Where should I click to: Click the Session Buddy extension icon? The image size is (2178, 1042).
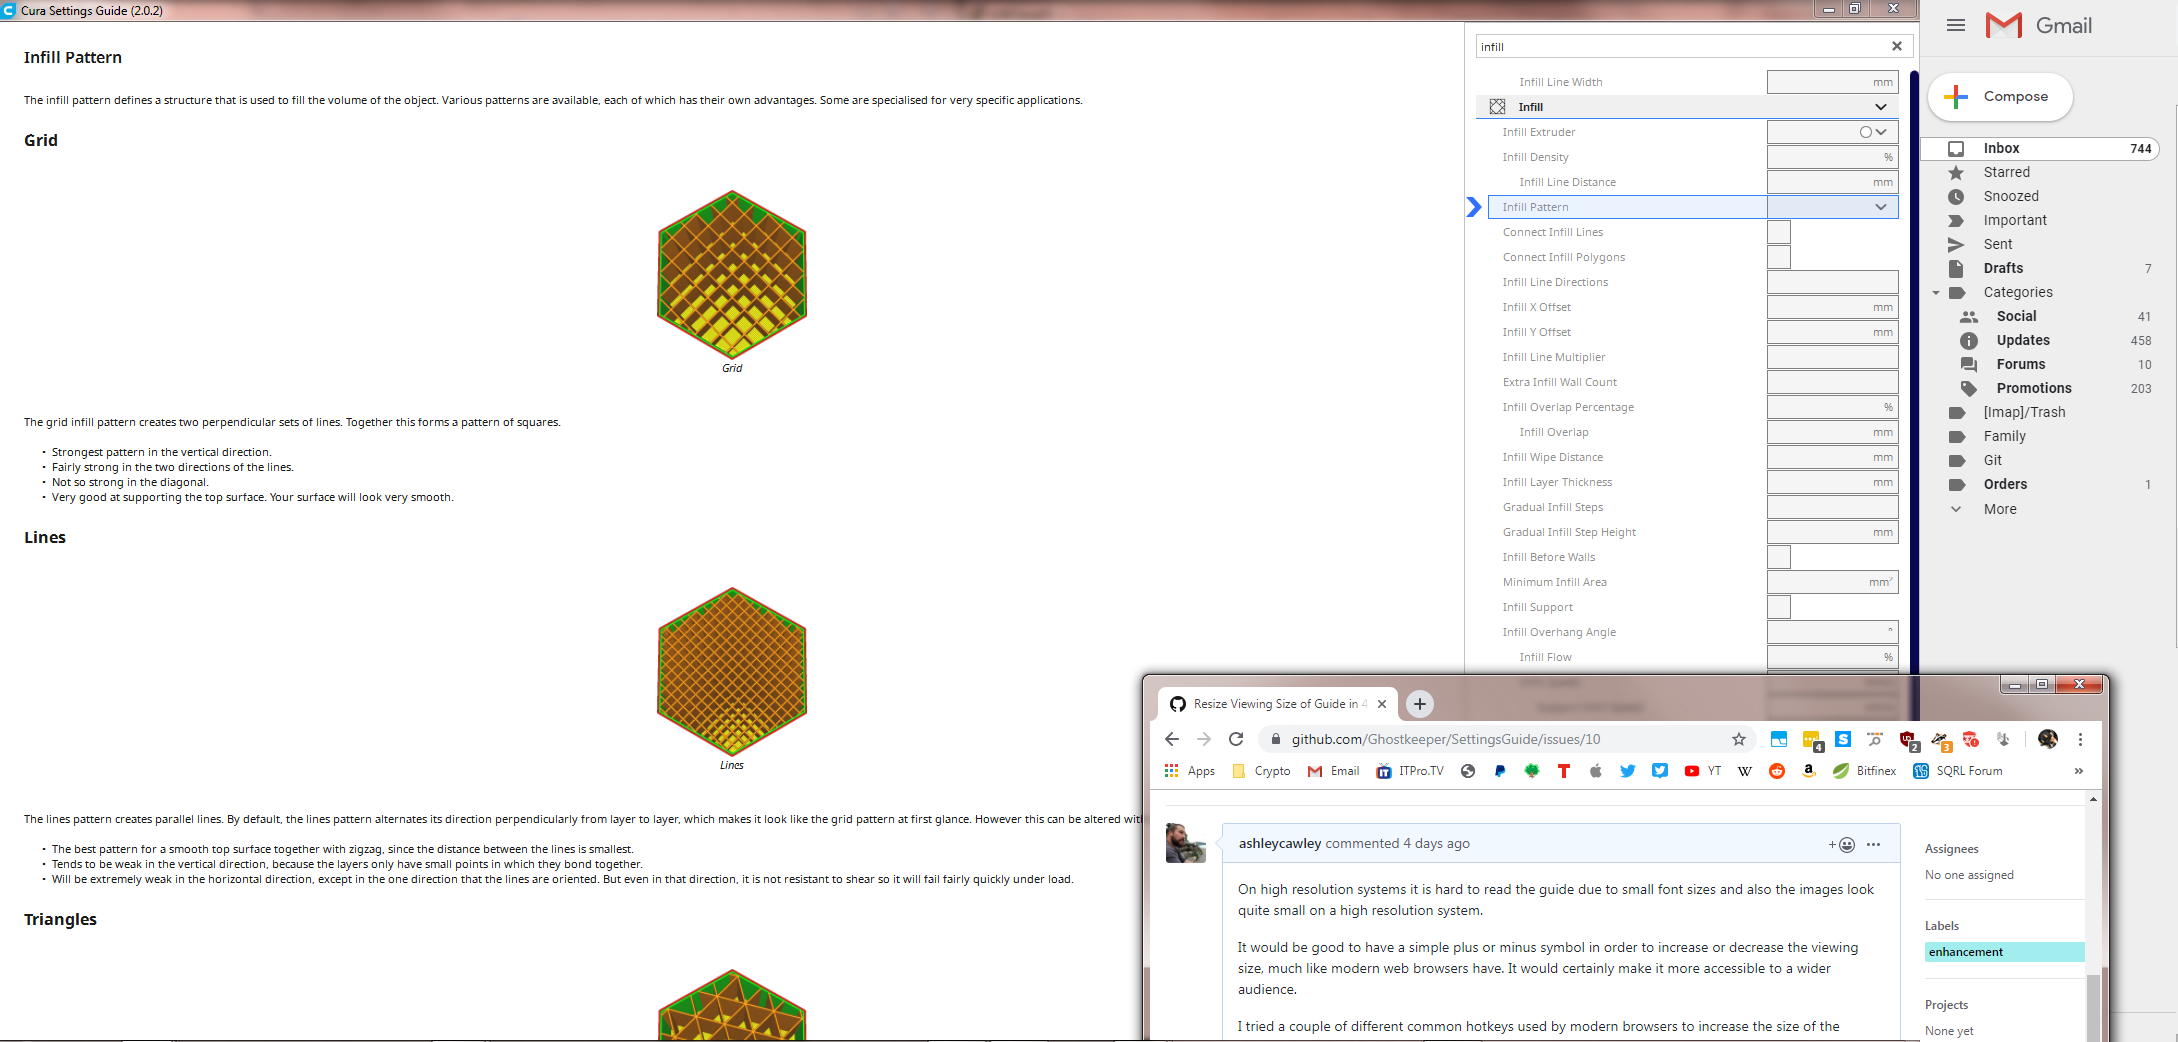point(1778,740)
